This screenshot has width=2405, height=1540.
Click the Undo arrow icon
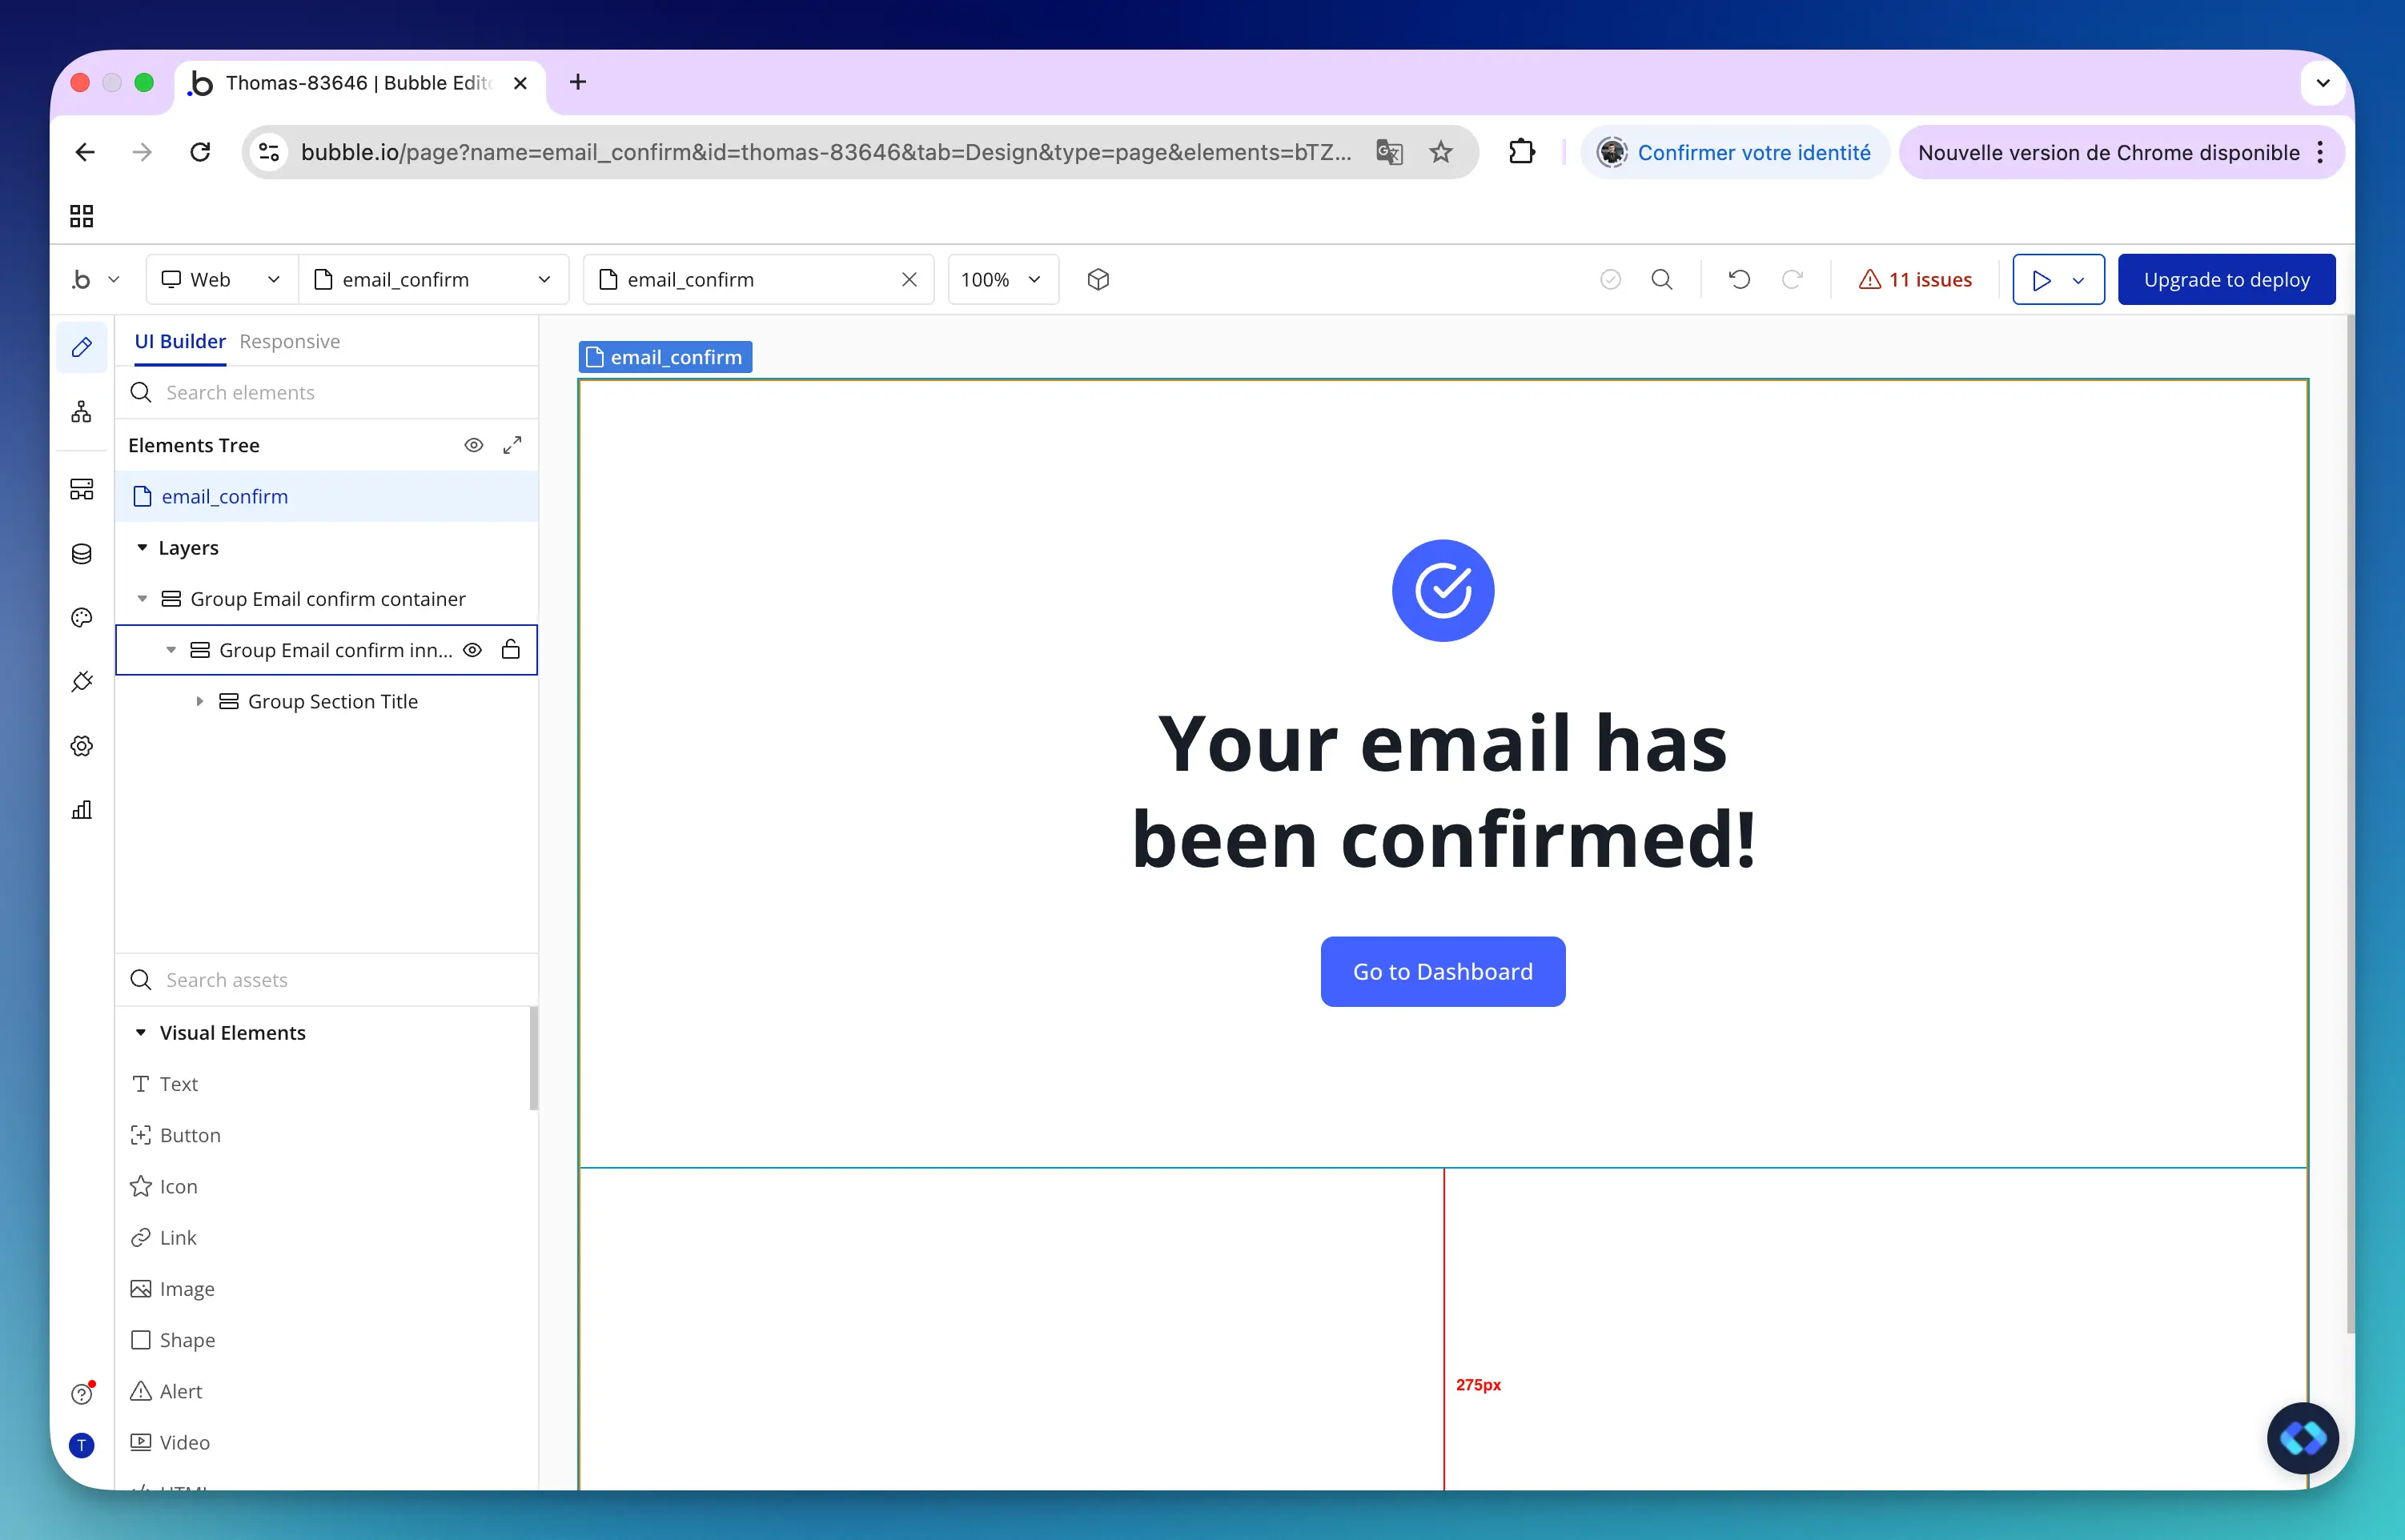pos(1739,280)
